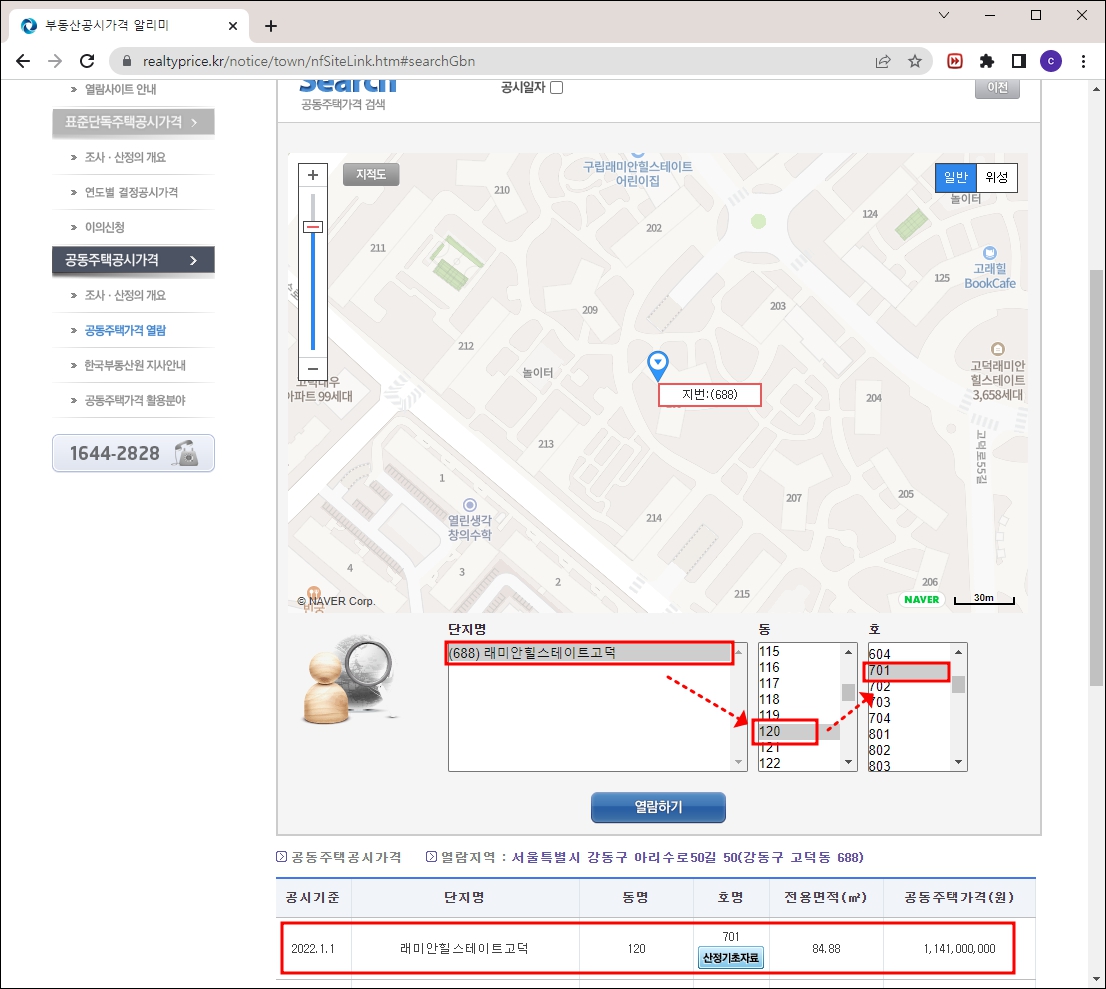Click the blue location pin on map
This screenshot has height=989, width=1106.
(657, 366)
